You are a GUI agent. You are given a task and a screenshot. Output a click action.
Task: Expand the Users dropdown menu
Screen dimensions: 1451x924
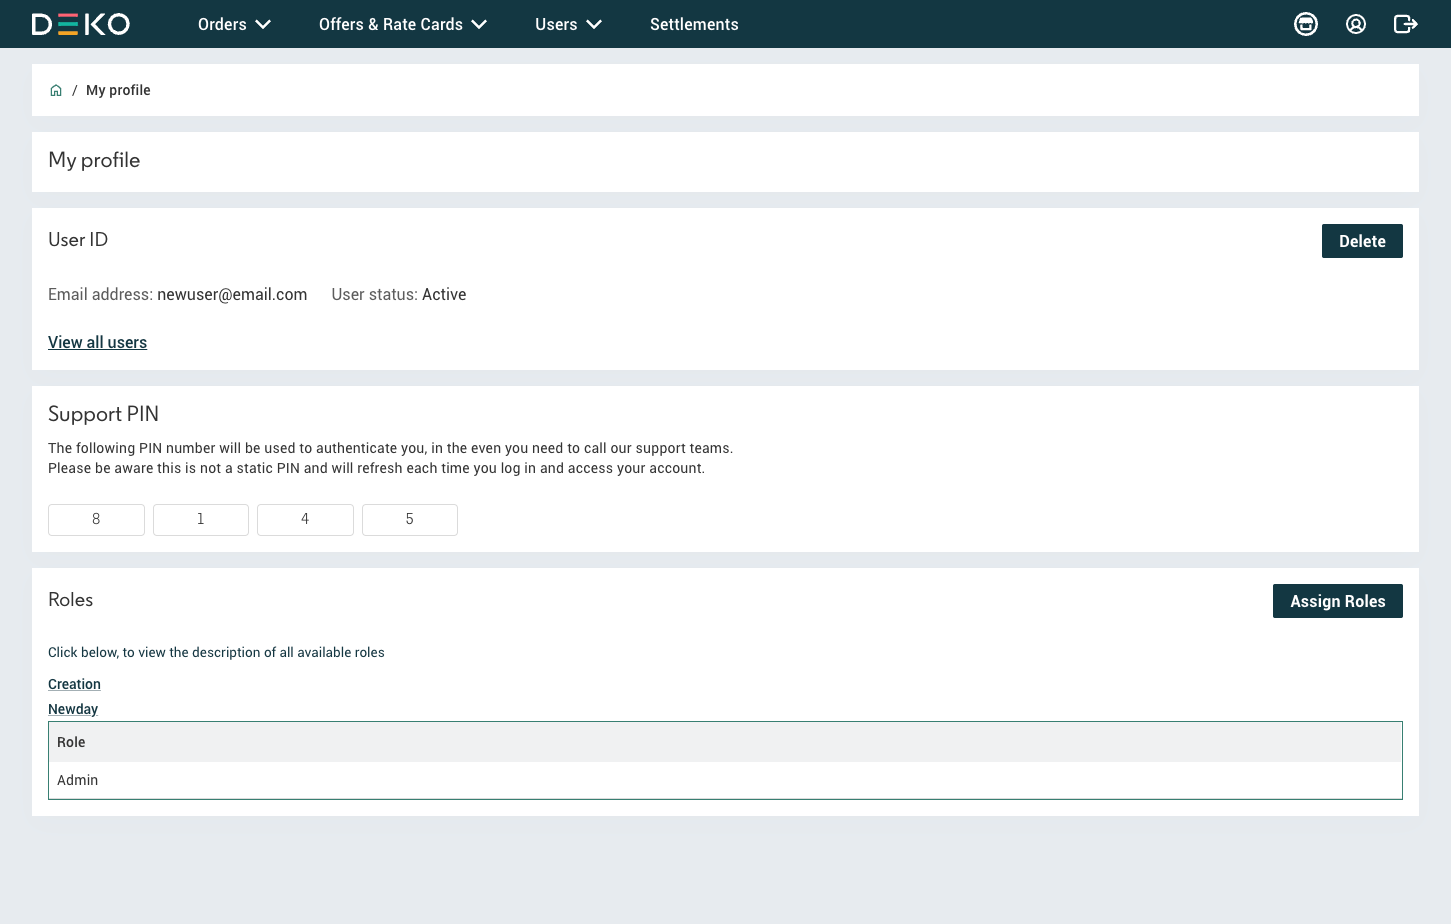point(568,24)
